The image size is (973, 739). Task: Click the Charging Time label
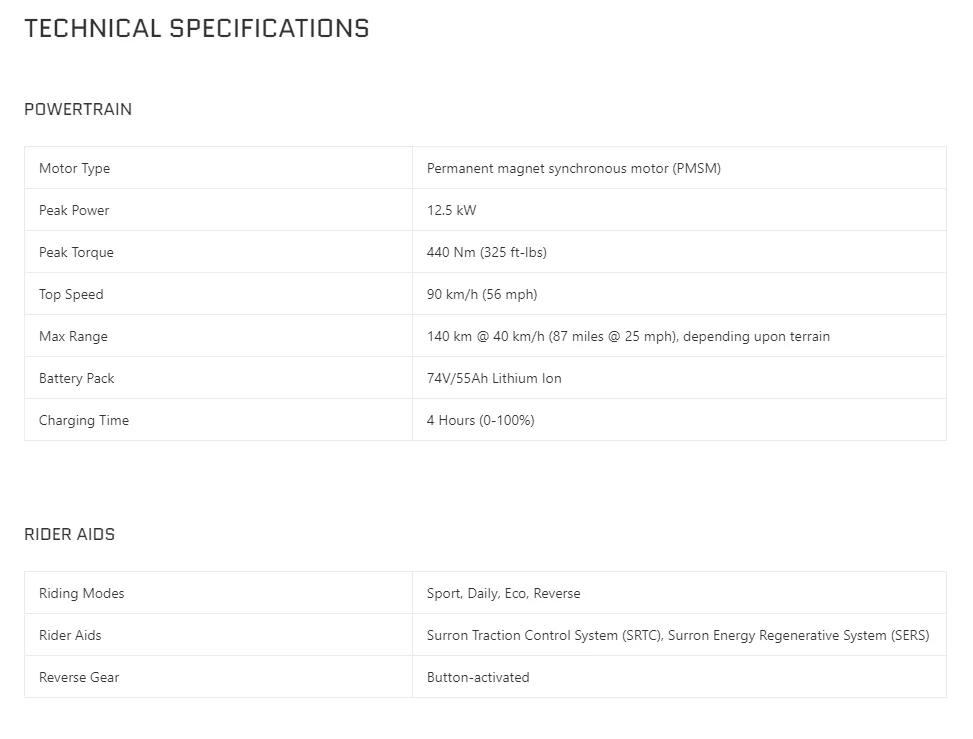coord(84,420)
